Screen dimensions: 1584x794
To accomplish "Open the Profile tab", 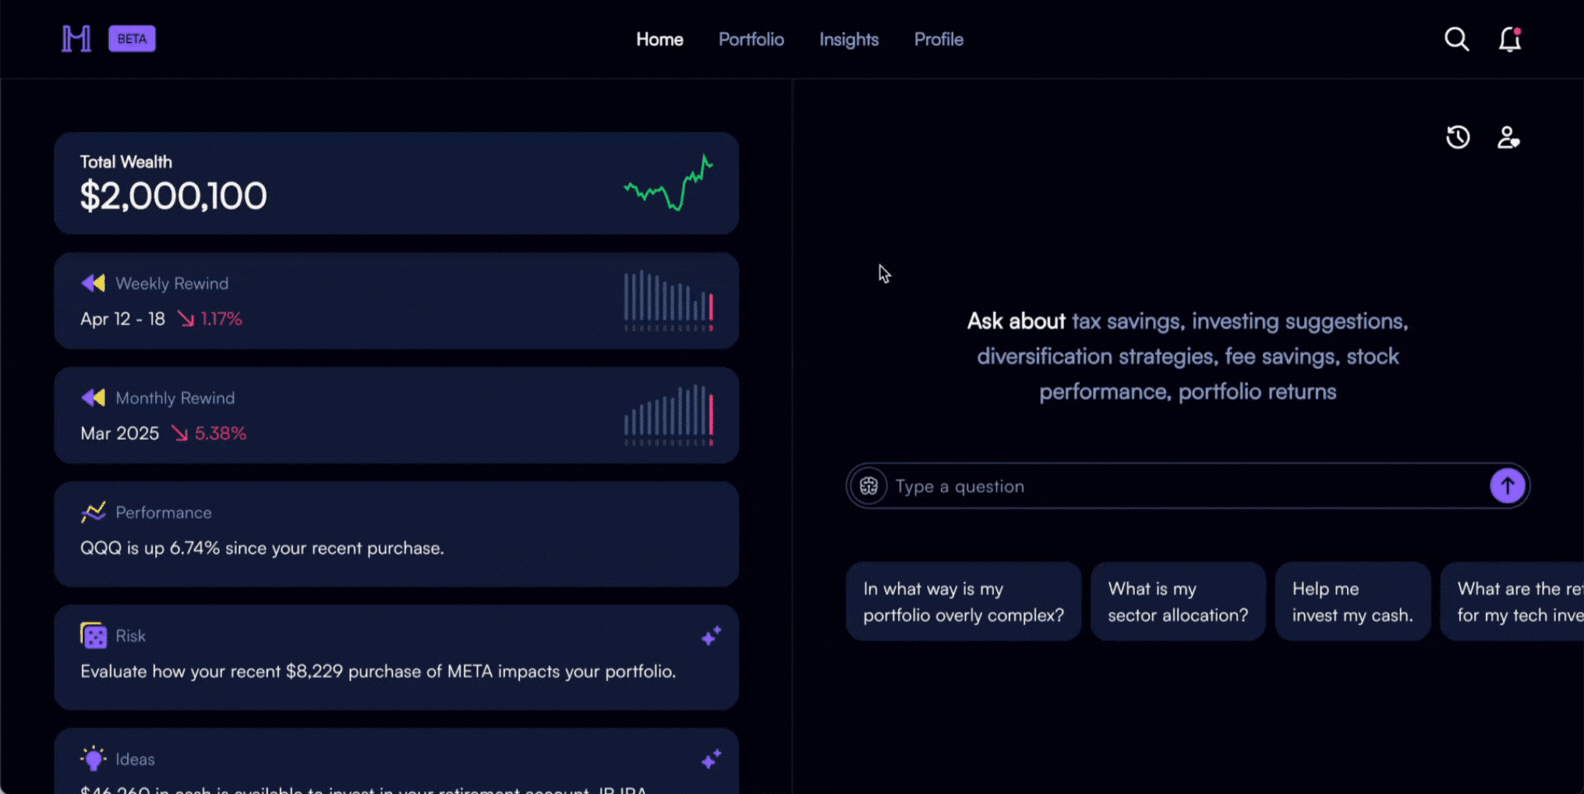I will click(939, 39).
